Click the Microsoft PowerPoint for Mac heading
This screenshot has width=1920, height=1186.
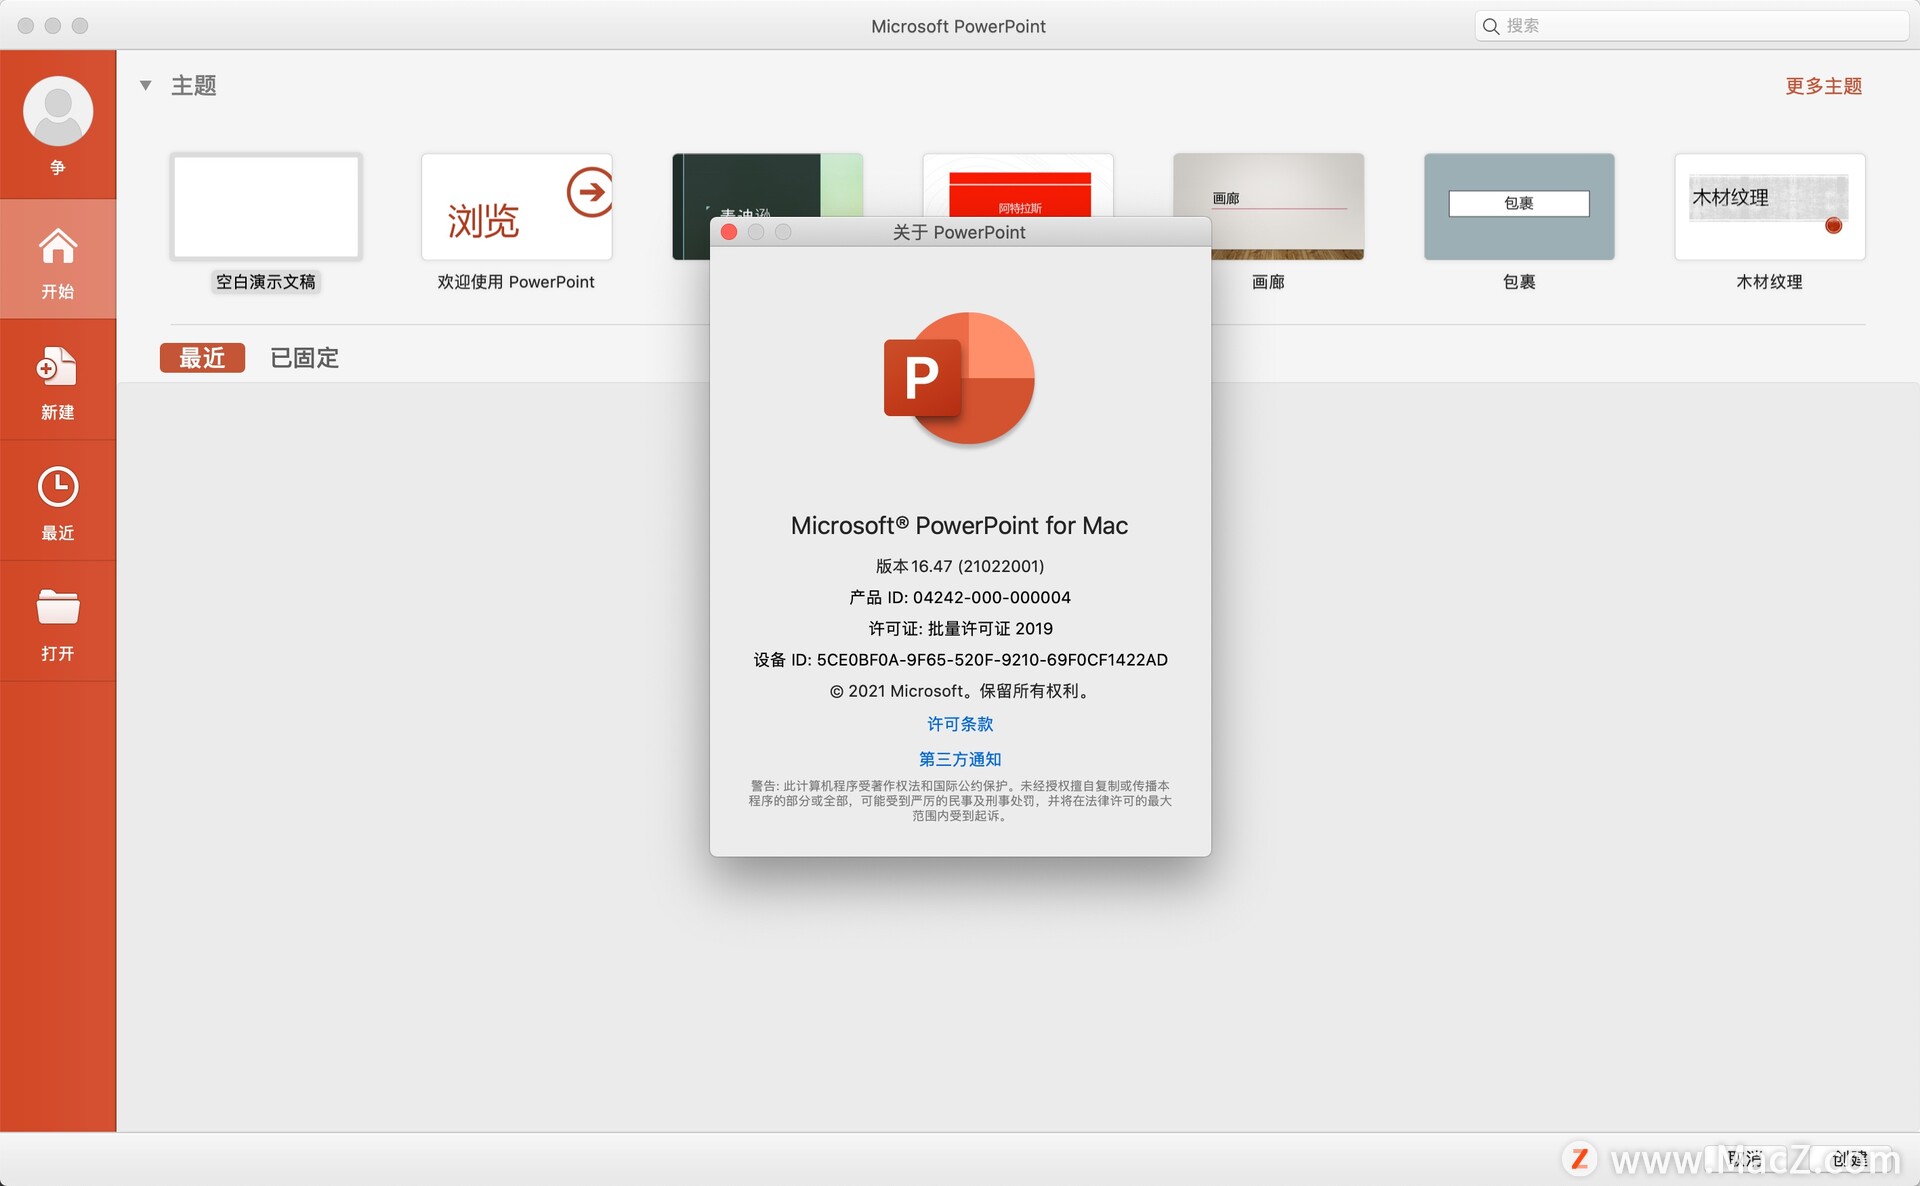pos(959,526)
